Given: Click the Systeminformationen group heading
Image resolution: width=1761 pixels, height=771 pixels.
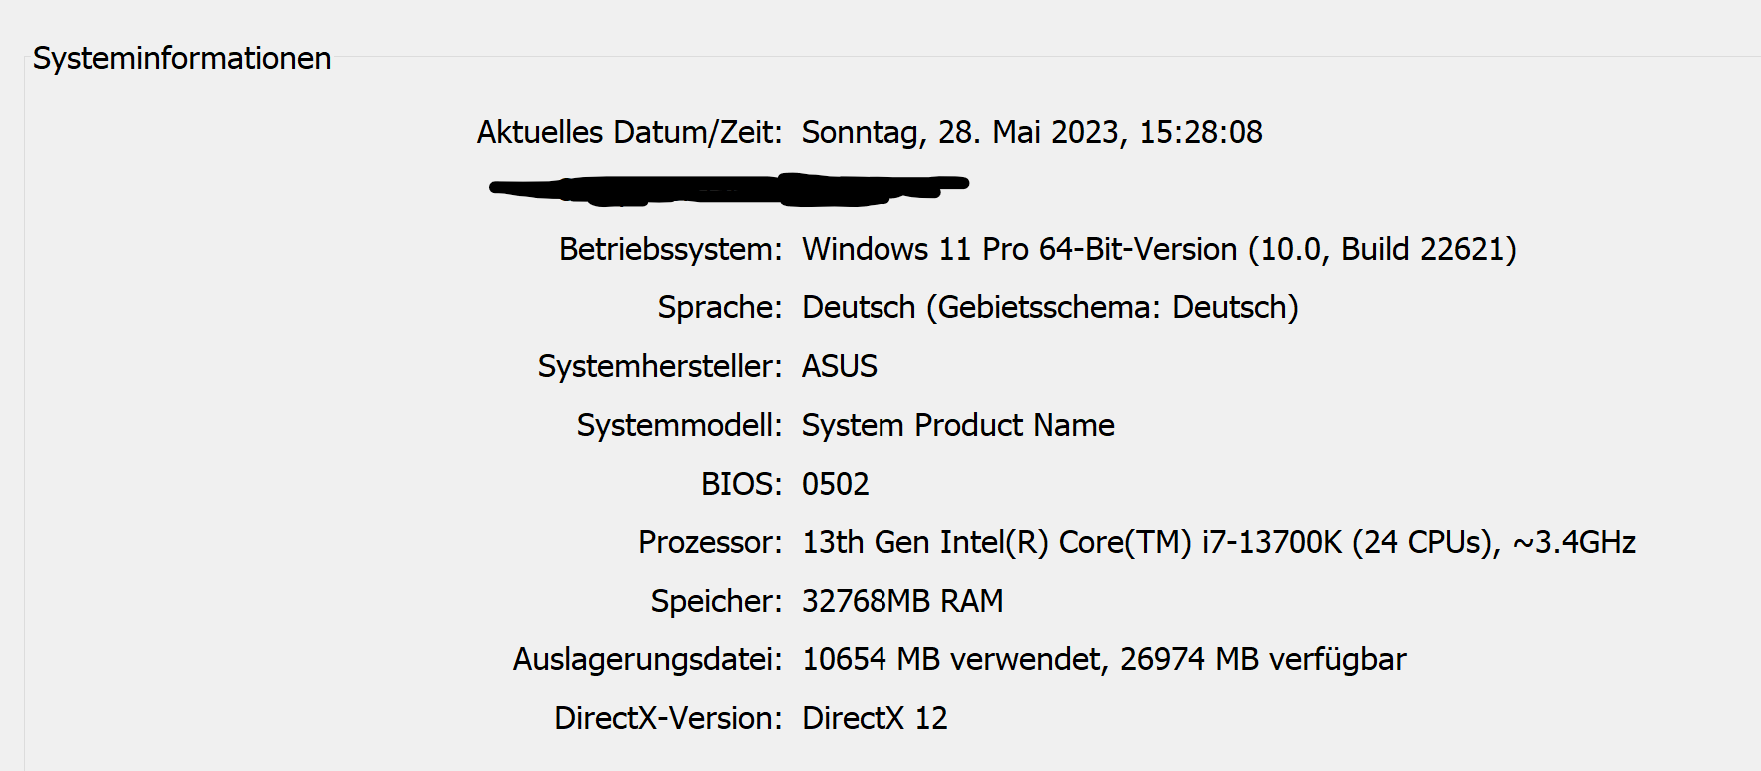Looking at the screenshot, I should [181, 58].
